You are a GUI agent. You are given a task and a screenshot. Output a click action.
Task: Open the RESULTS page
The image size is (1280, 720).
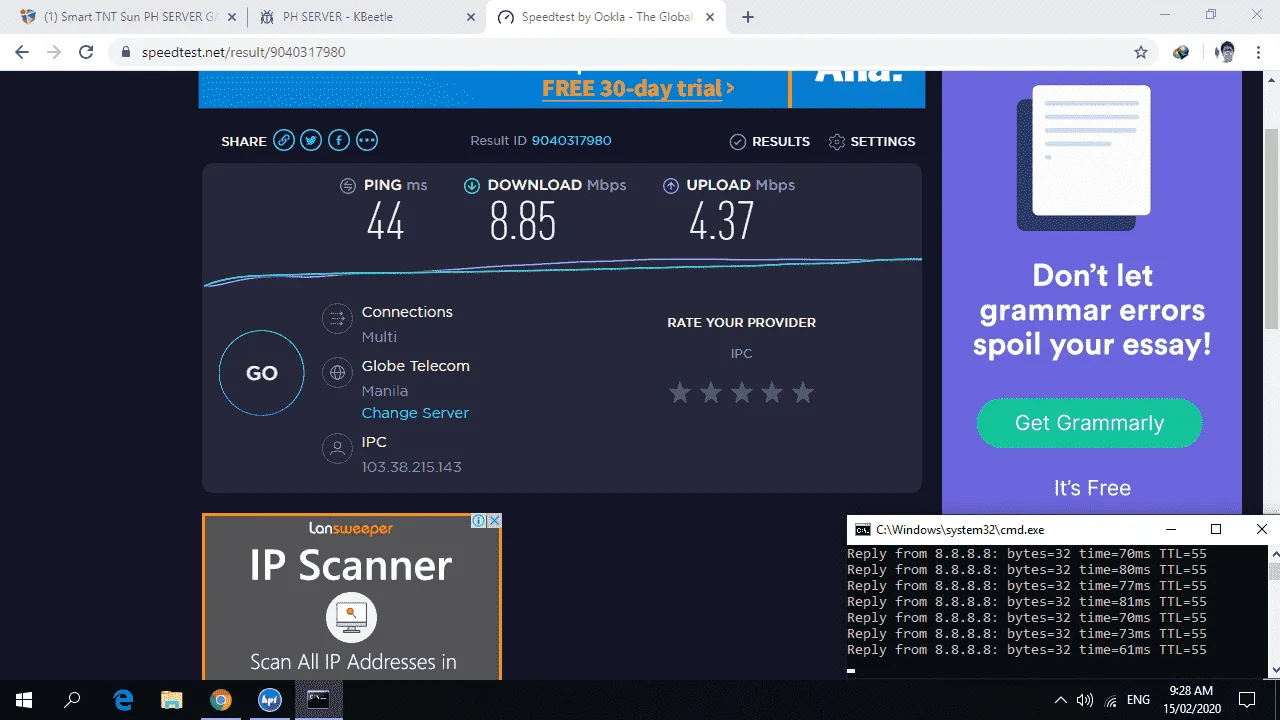pyautogui.click(x=770, y=142)
